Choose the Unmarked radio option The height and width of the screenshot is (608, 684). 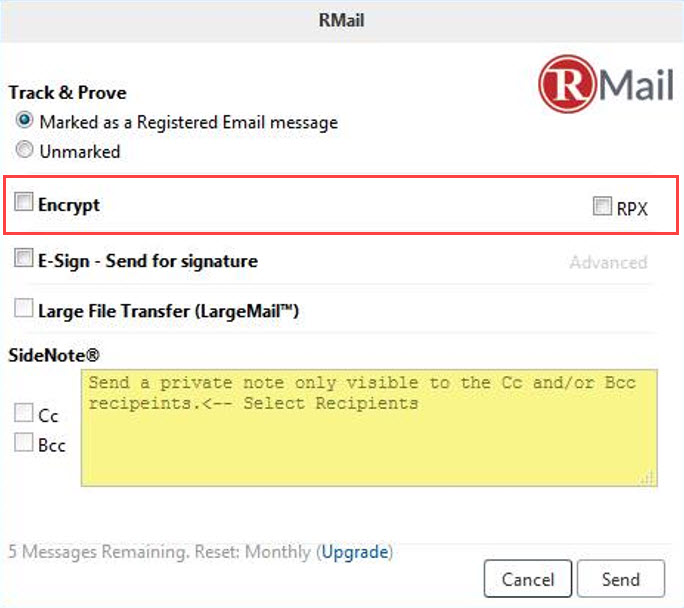(x=24, y=150)
